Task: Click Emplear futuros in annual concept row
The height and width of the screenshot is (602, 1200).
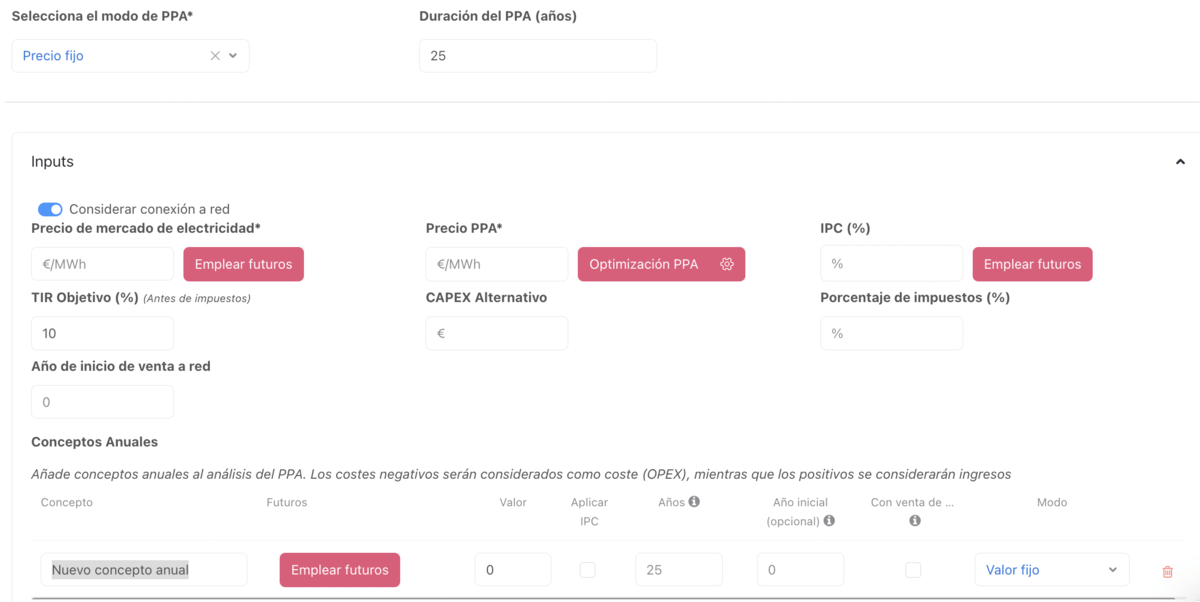Action: pos(339,570)
